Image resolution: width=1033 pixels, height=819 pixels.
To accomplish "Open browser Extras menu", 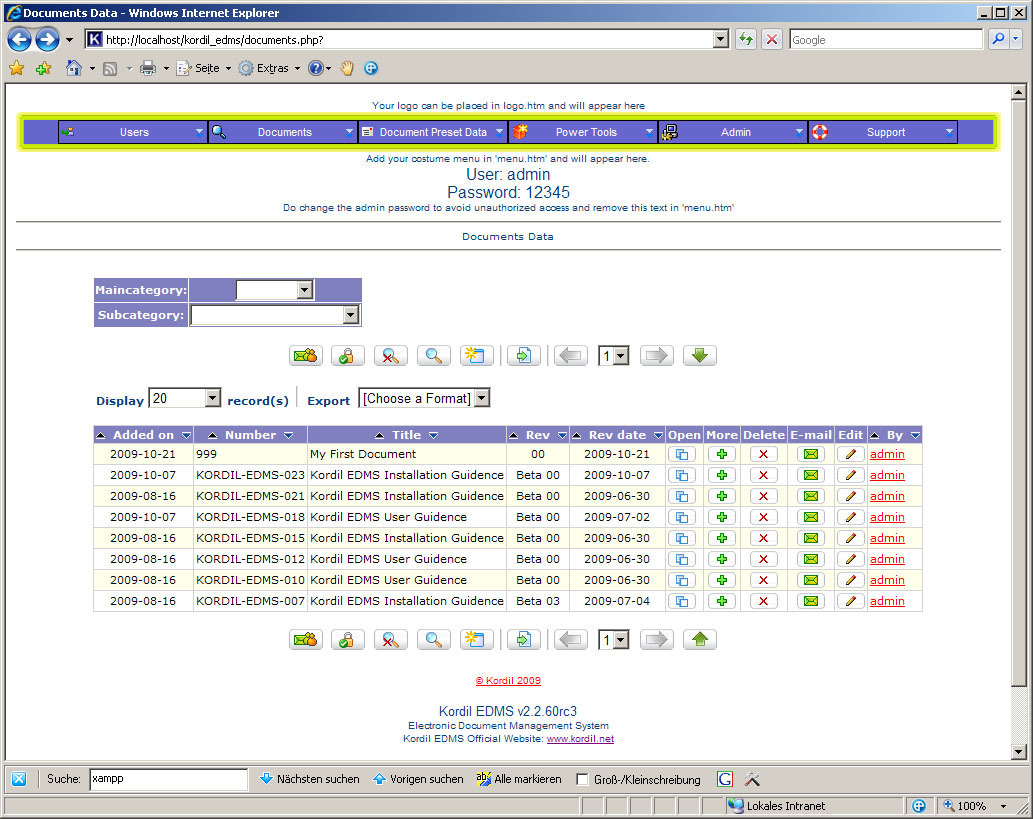I will click(269, 68).
